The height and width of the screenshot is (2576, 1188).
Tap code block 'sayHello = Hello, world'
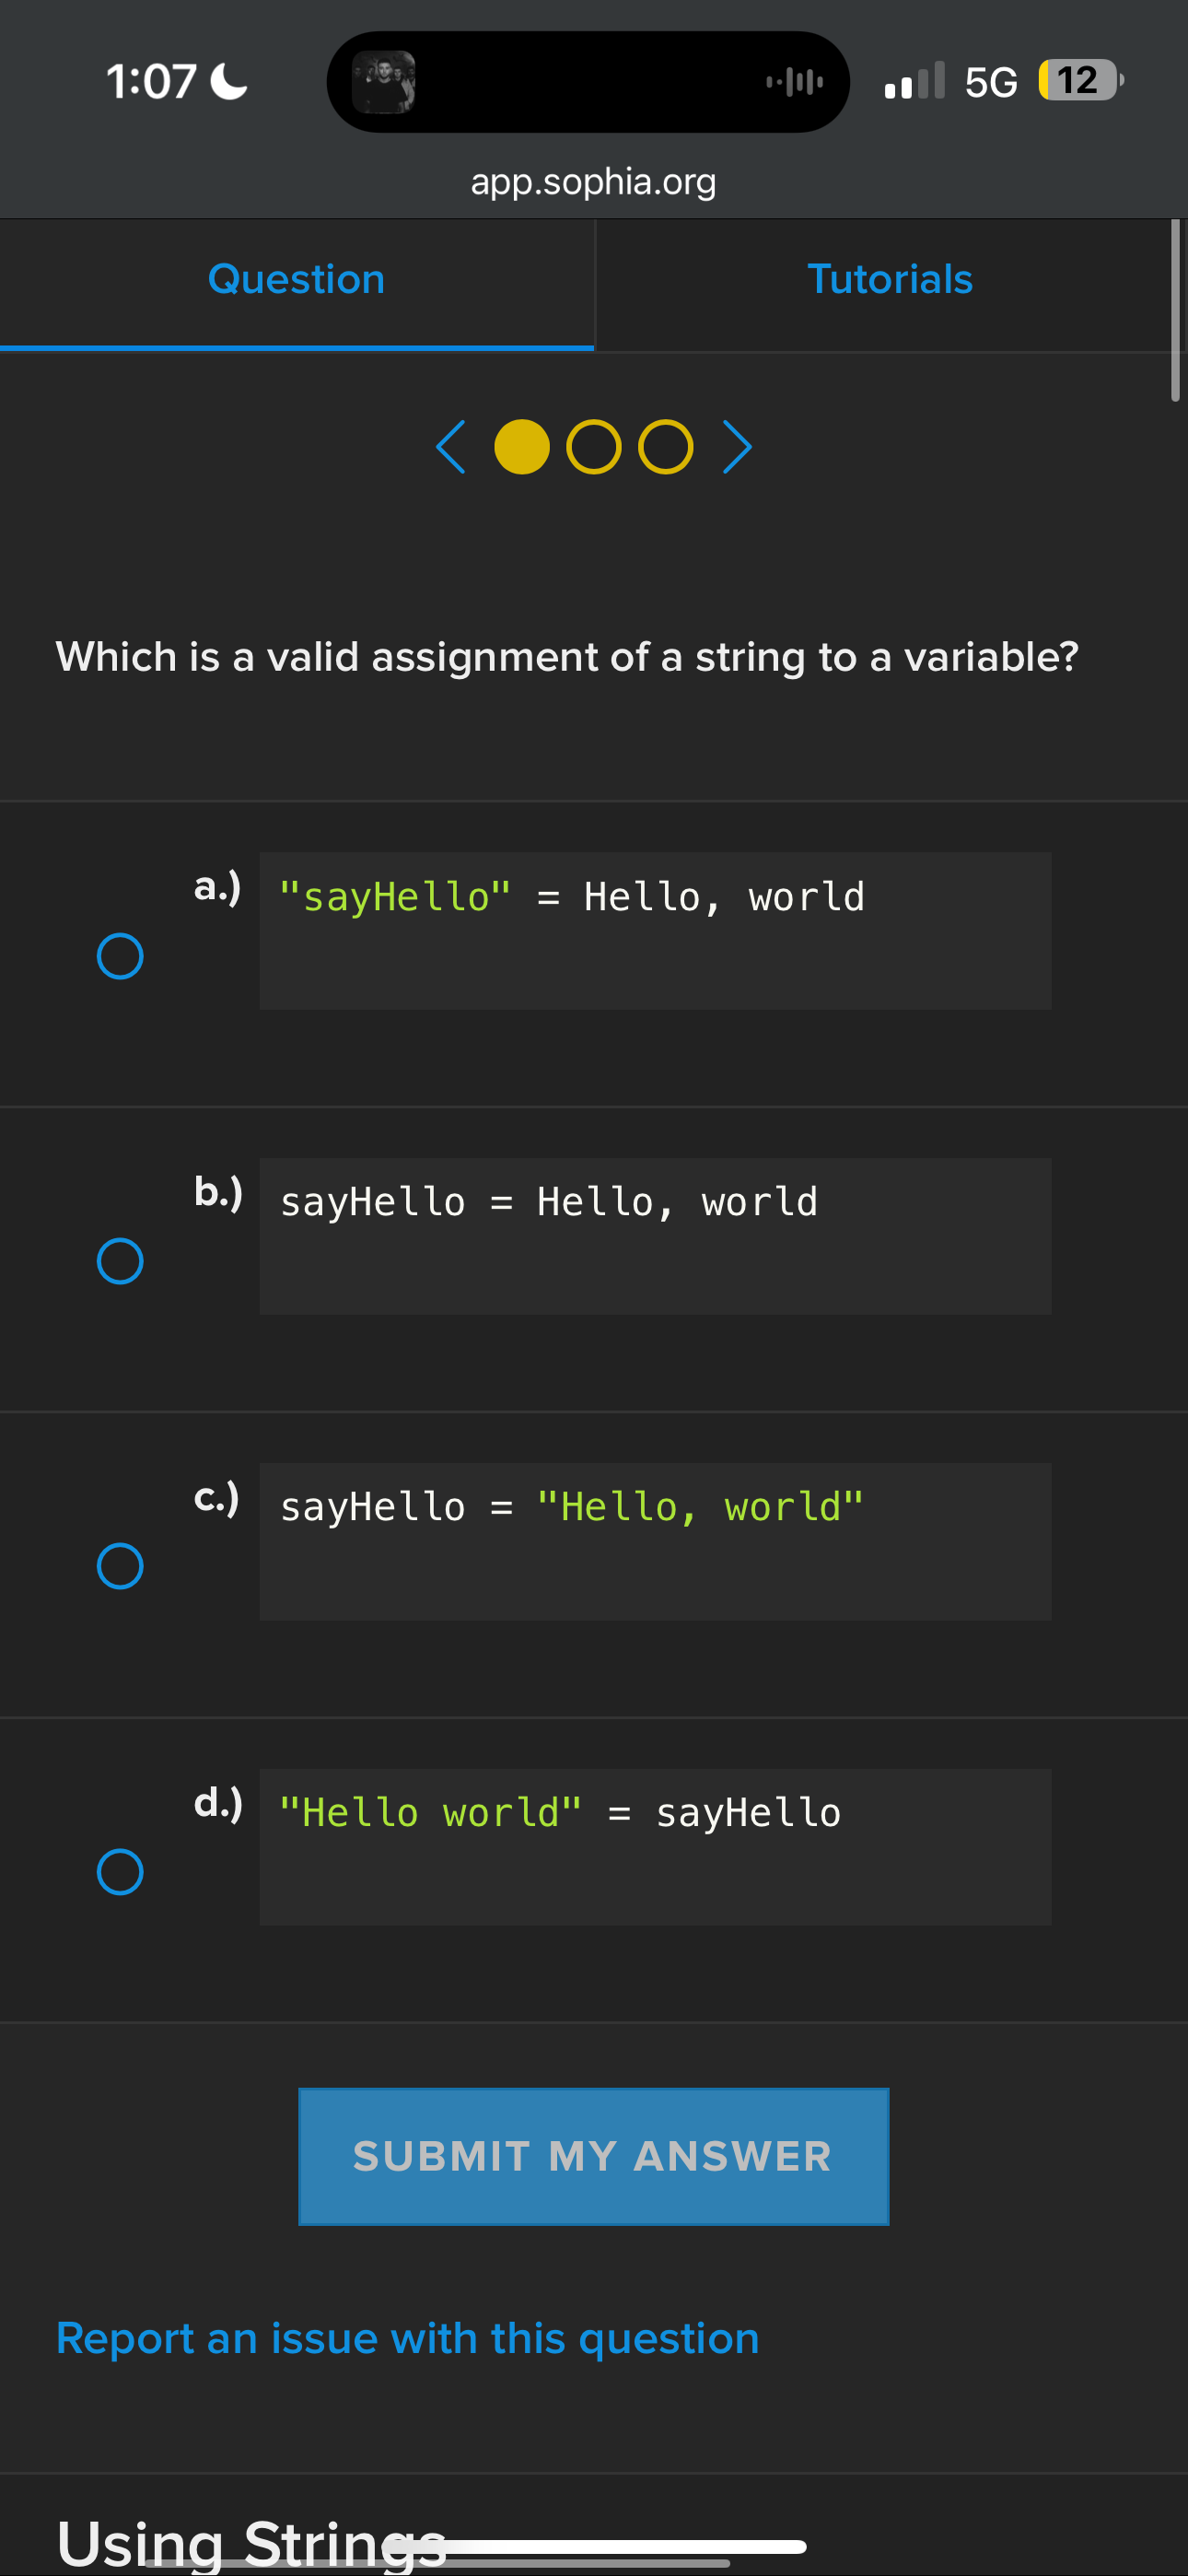655,1236
